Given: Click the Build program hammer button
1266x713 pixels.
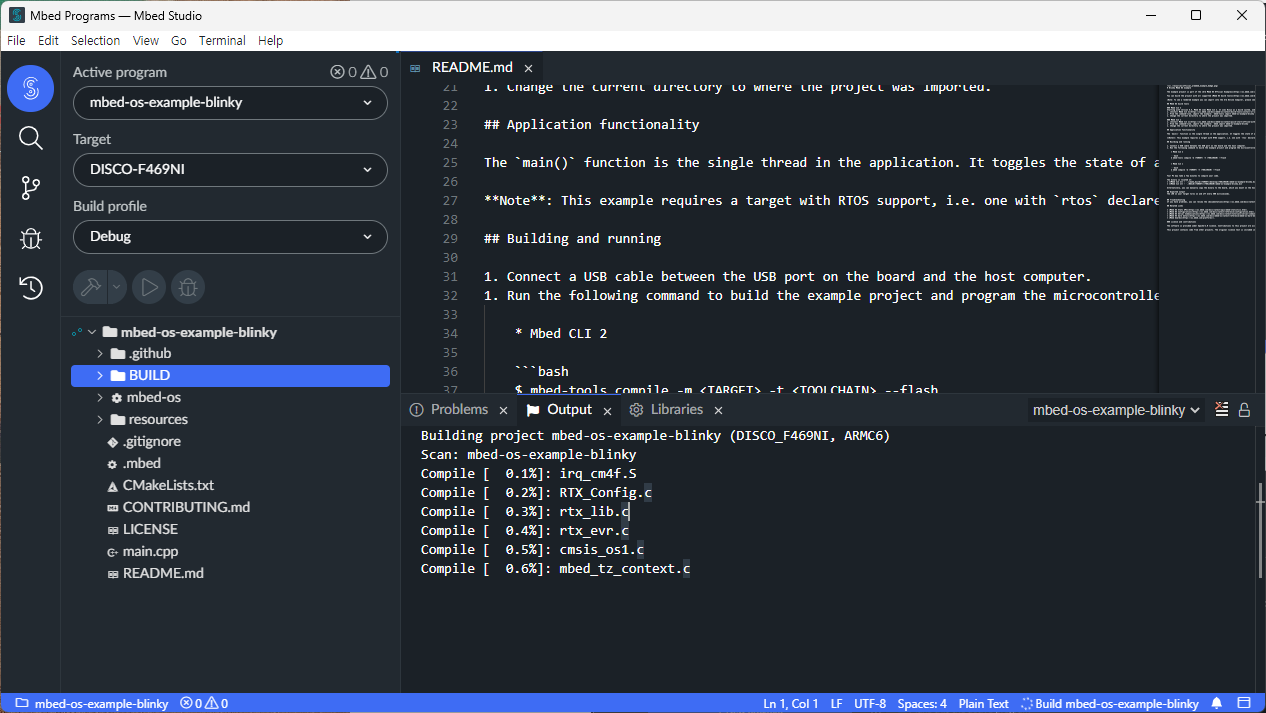Looking at the screenshot, I should coord(90,287).
